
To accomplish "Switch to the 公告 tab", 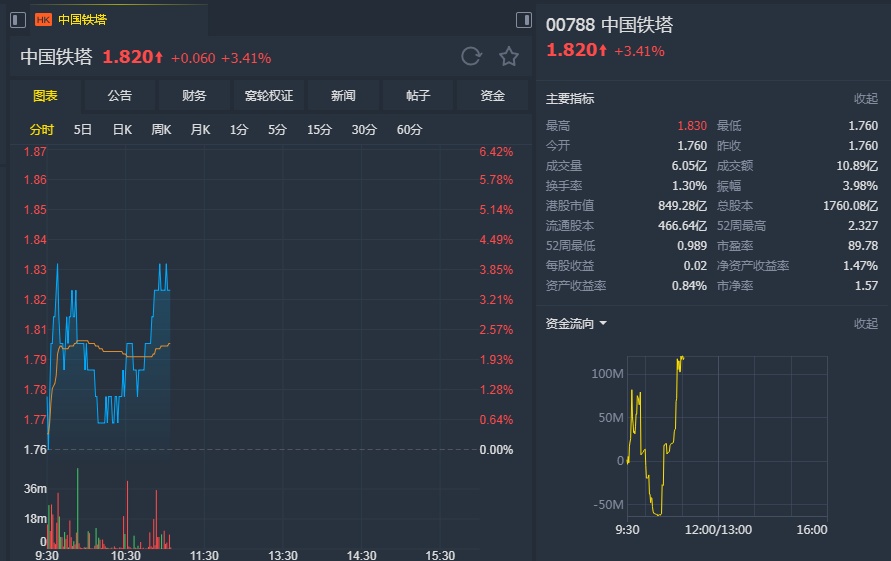I will click(x=120, y=96).
